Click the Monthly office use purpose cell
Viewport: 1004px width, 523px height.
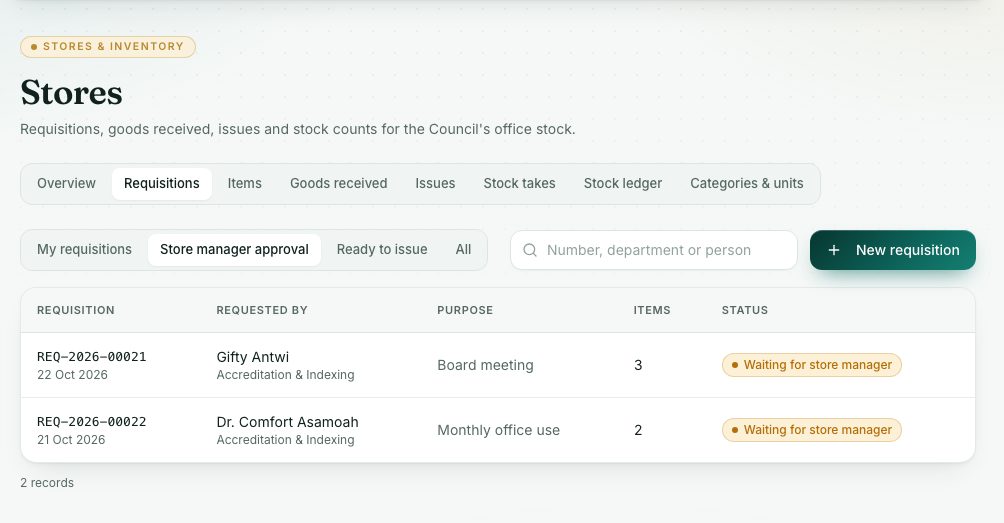(499, 431)
